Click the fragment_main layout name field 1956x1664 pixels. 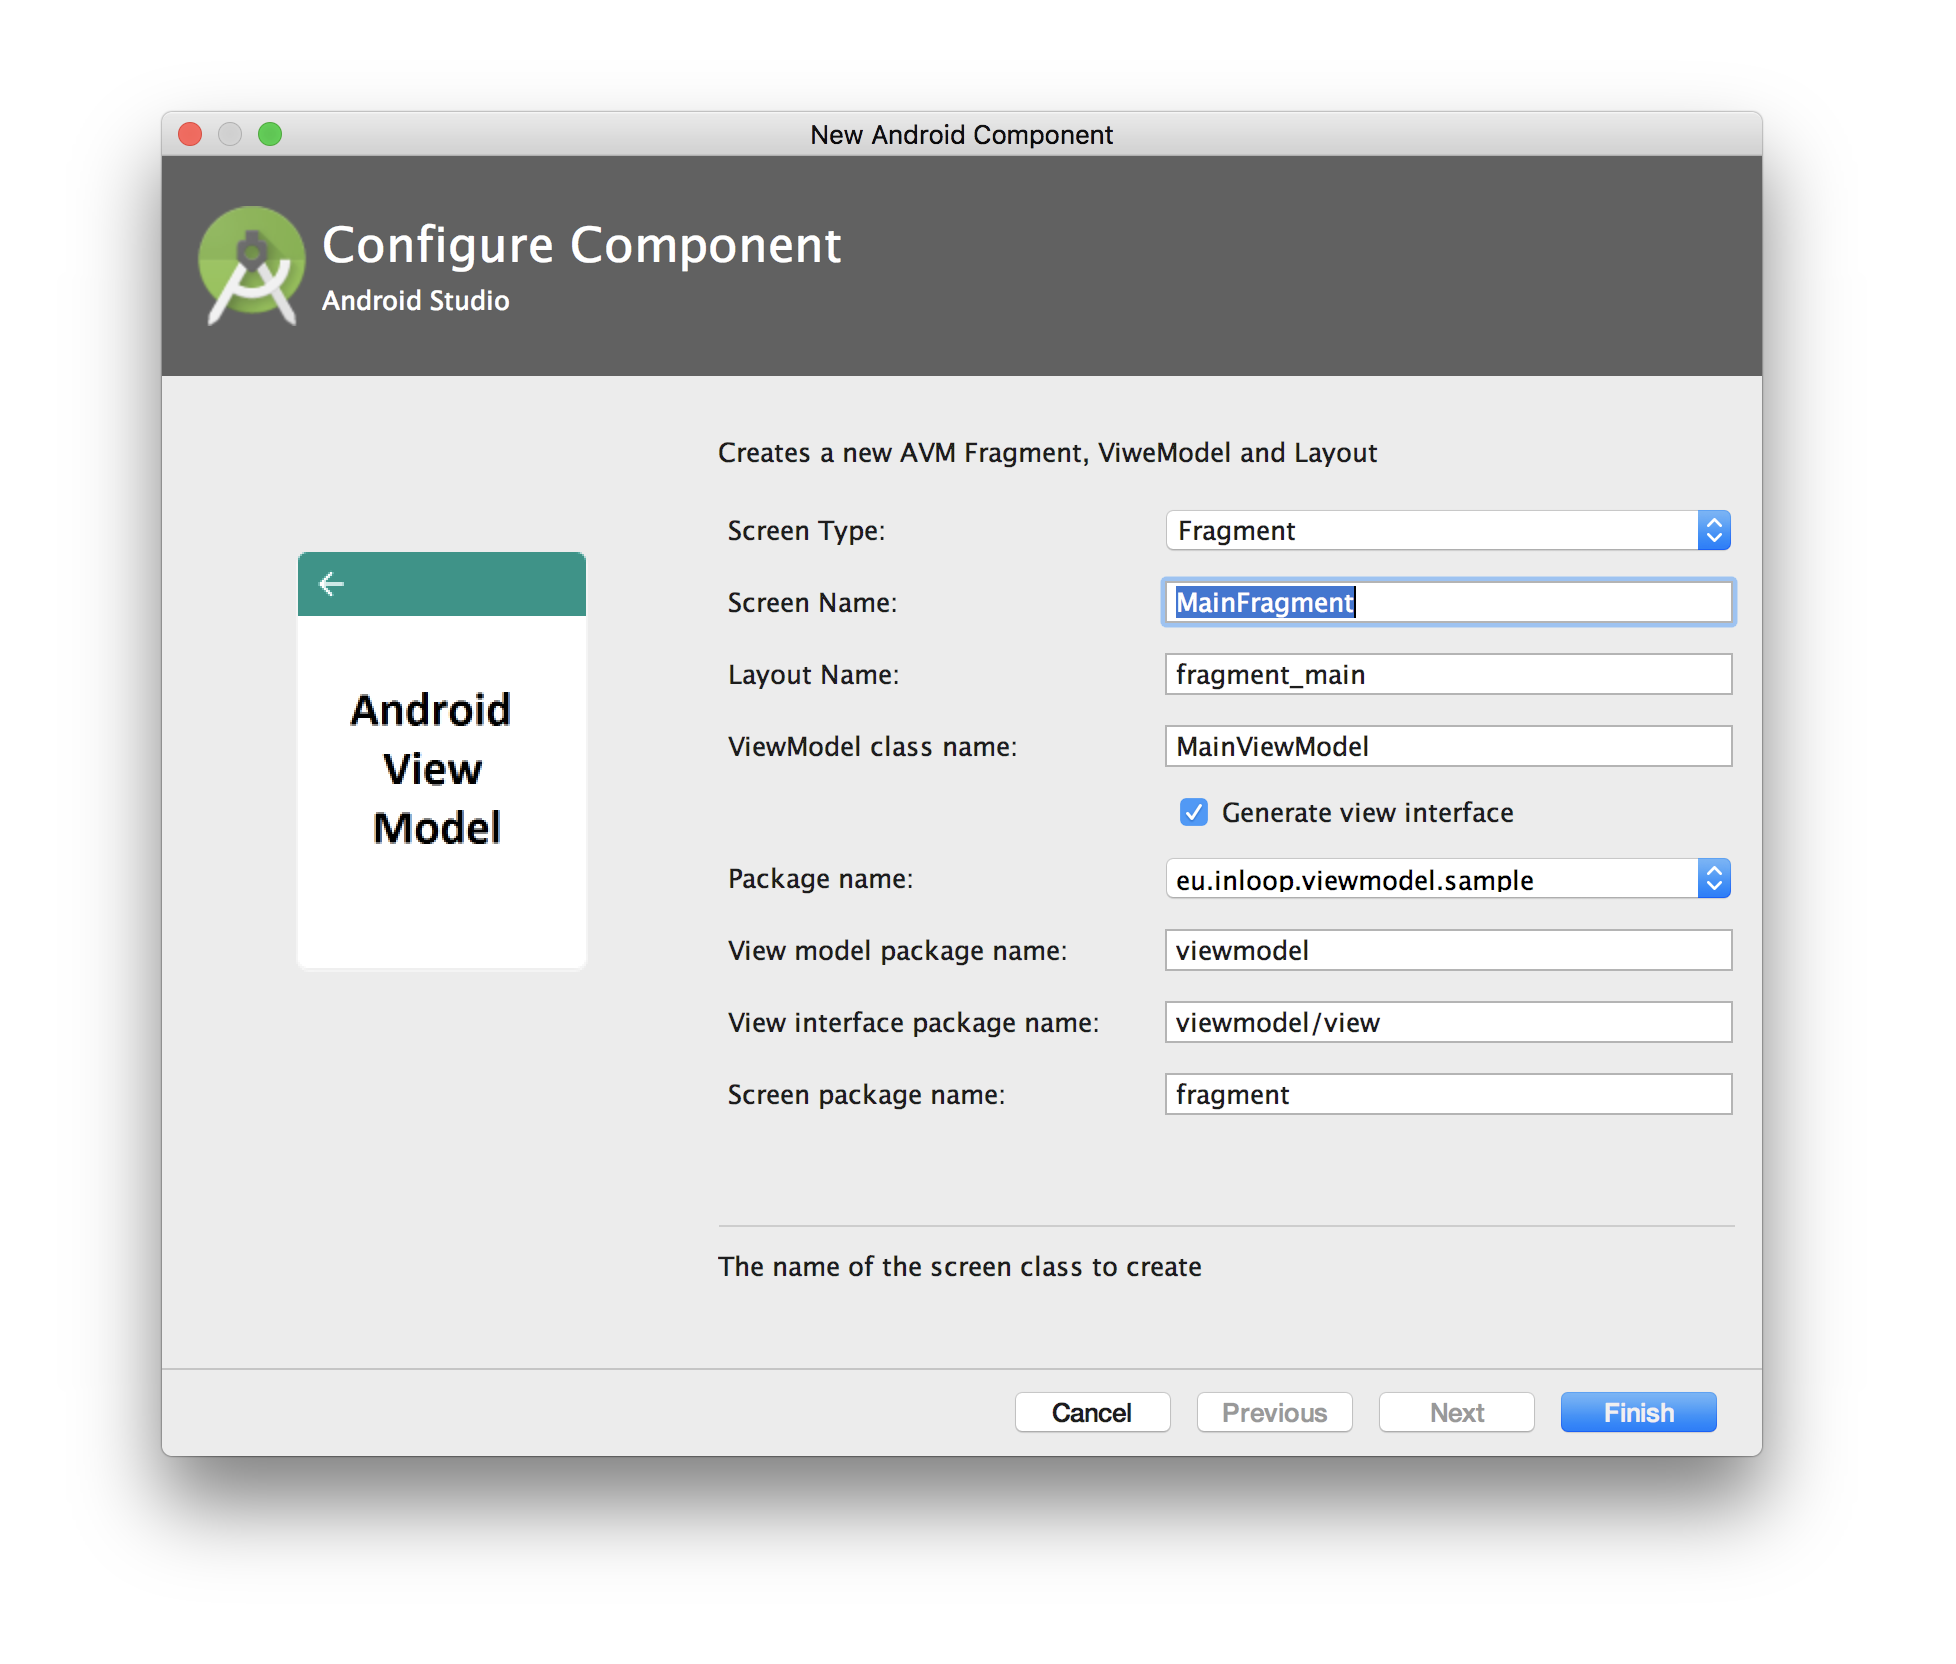click(x=1447, y=674)
